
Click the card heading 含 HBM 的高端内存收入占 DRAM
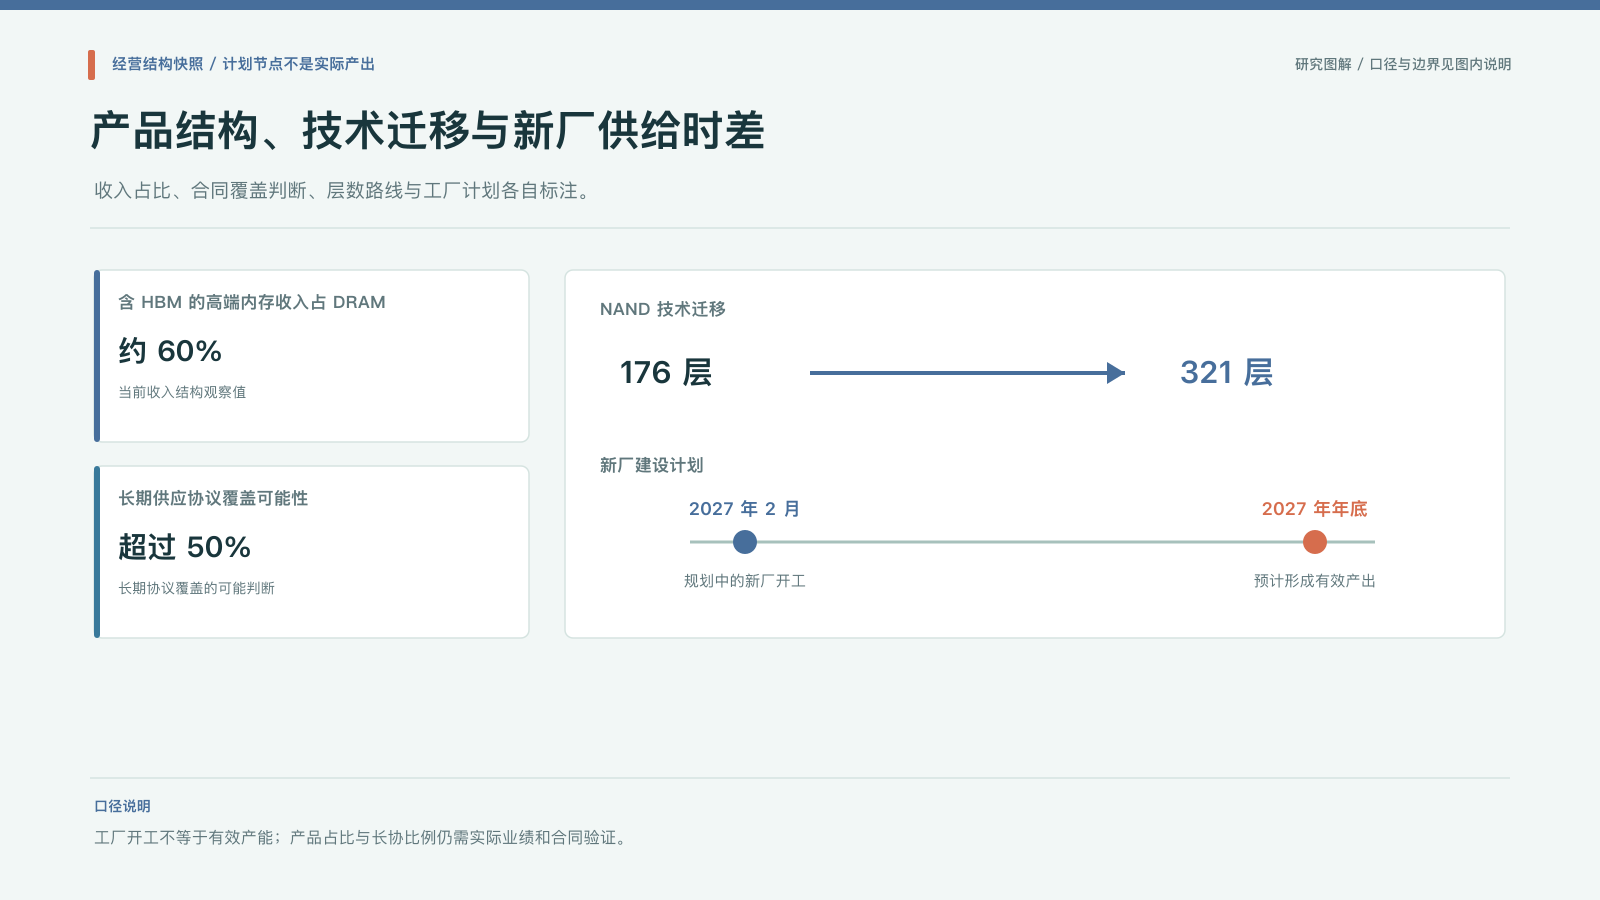pyautogui.click(x=252, y=302)
